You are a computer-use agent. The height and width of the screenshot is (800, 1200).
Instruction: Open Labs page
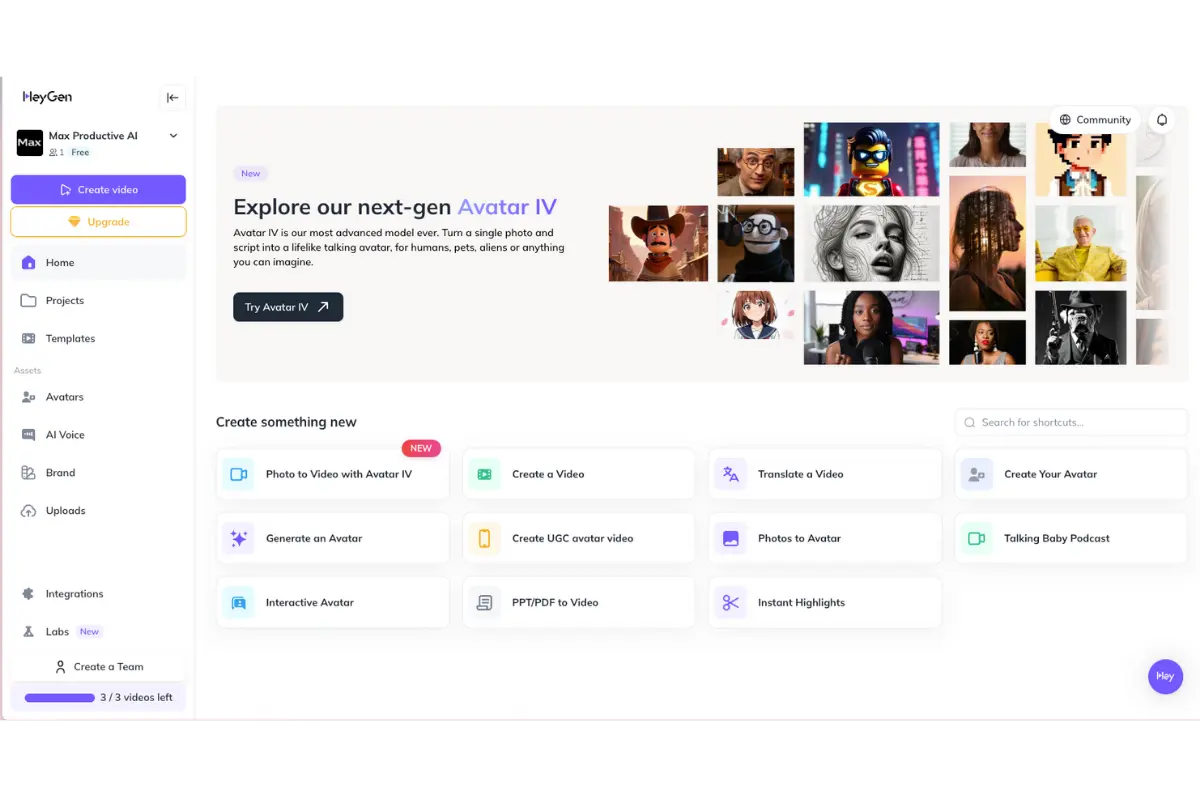(98, 632)
